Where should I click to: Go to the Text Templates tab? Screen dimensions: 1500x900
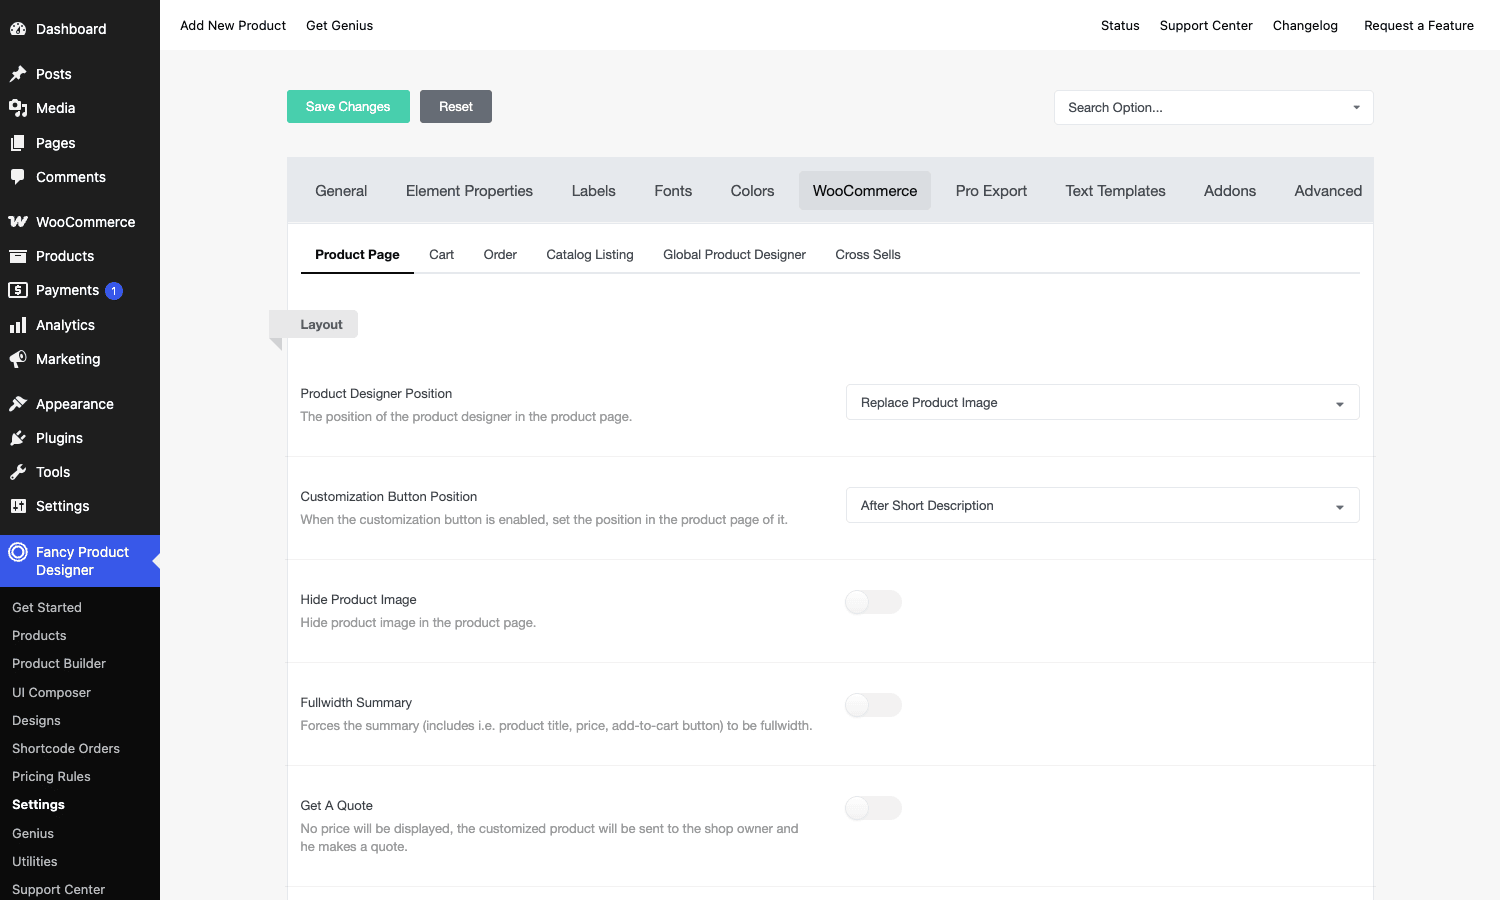pos(1115,191)
